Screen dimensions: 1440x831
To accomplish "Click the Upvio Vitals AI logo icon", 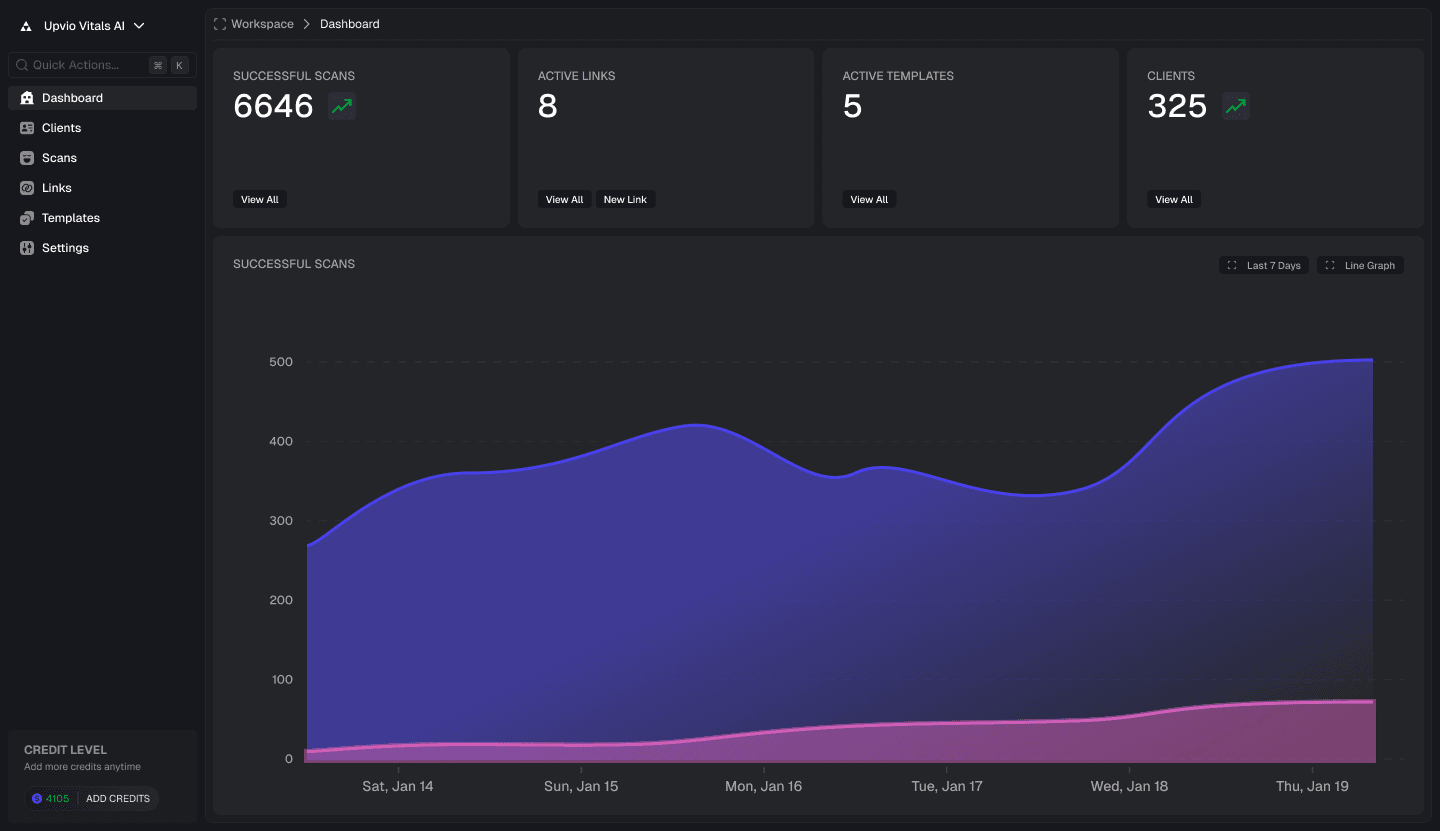I will point(26,27).
